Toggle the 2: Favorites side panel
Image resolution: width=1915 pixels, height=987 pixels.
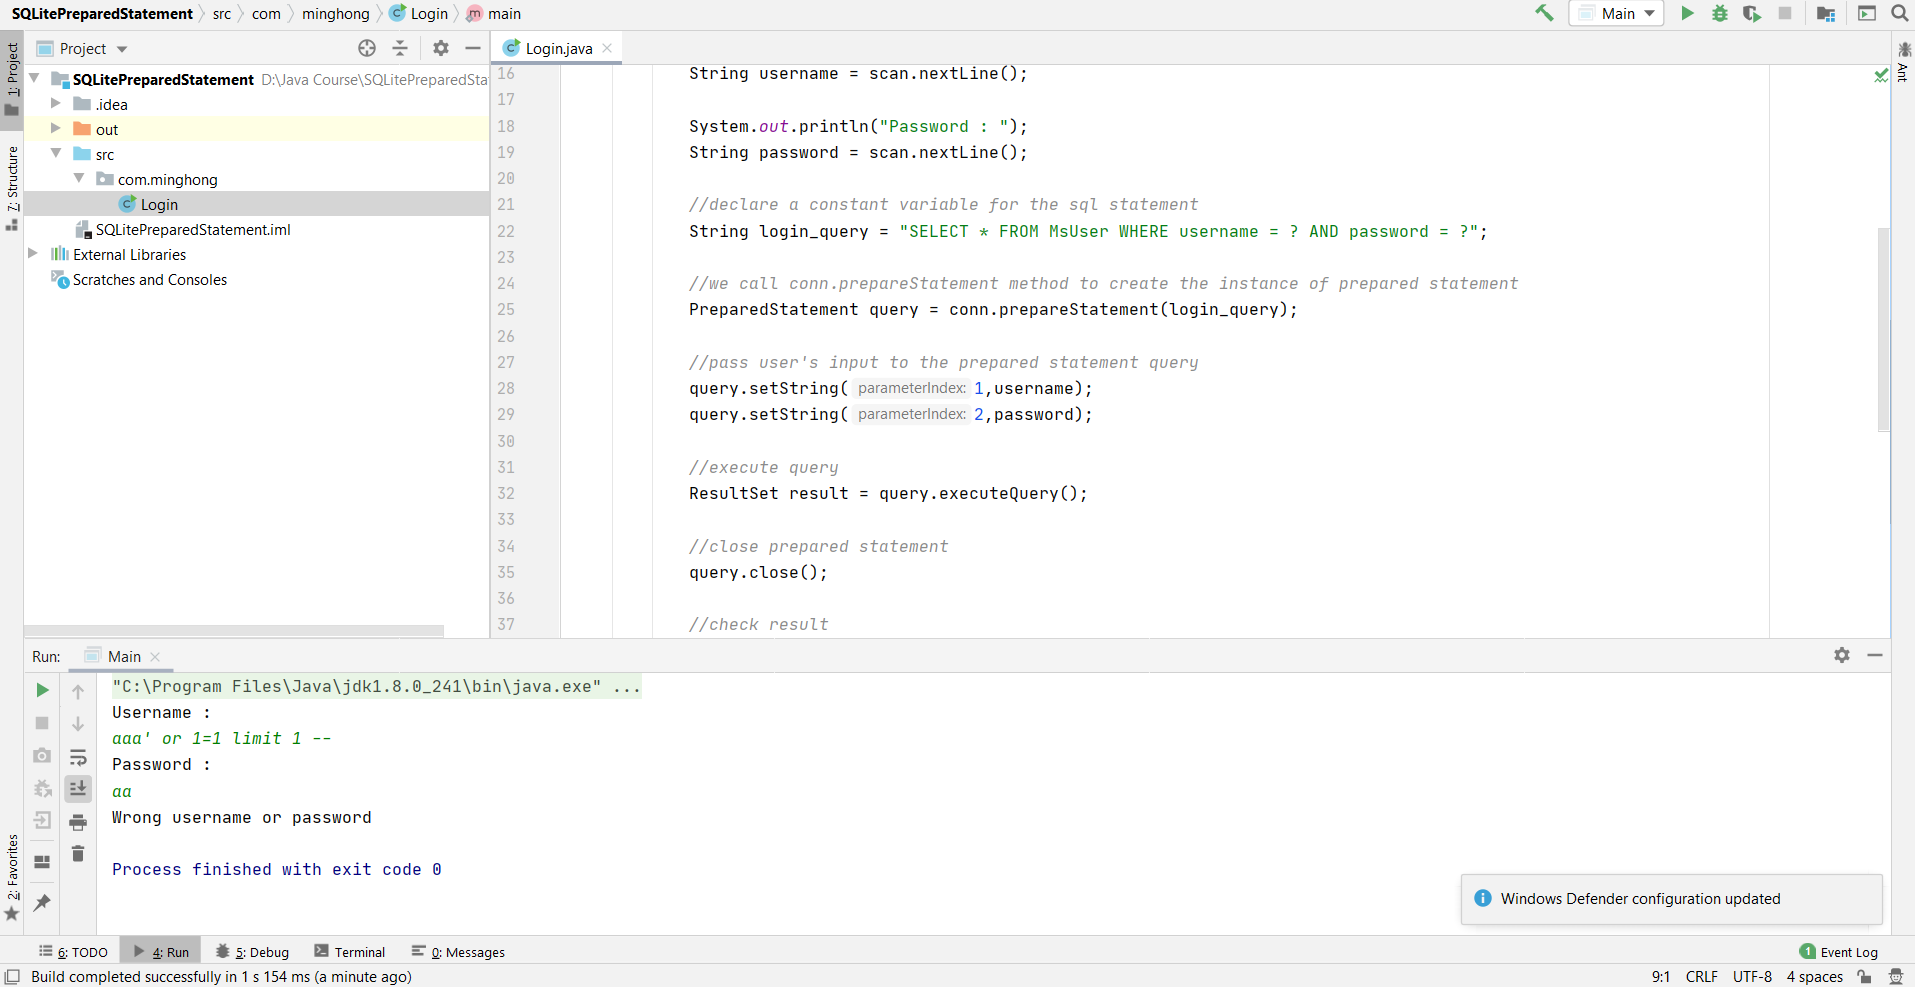point(12,878)
